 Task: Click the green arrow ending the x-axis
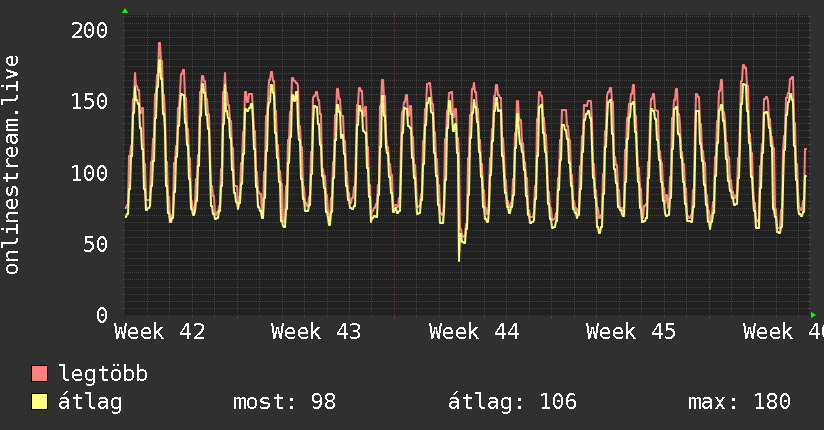[x=812, y=315]
